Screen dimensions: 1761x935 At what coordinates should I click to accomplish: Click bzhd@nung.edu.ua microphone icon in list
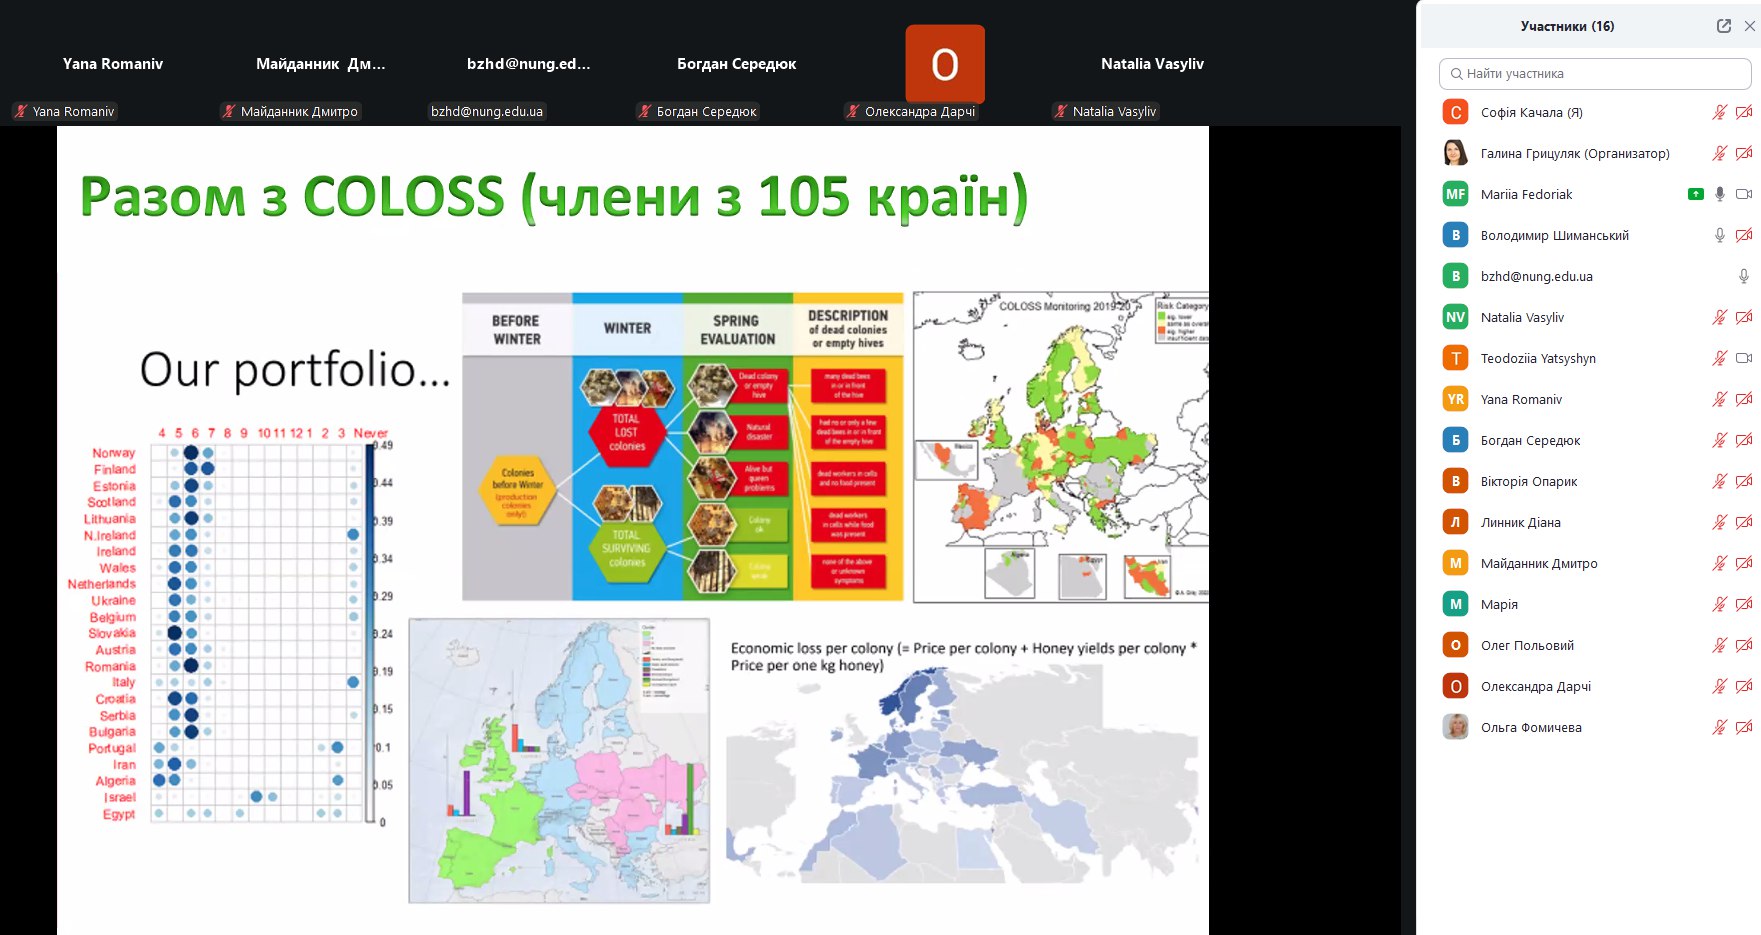tap(1743, 276)
